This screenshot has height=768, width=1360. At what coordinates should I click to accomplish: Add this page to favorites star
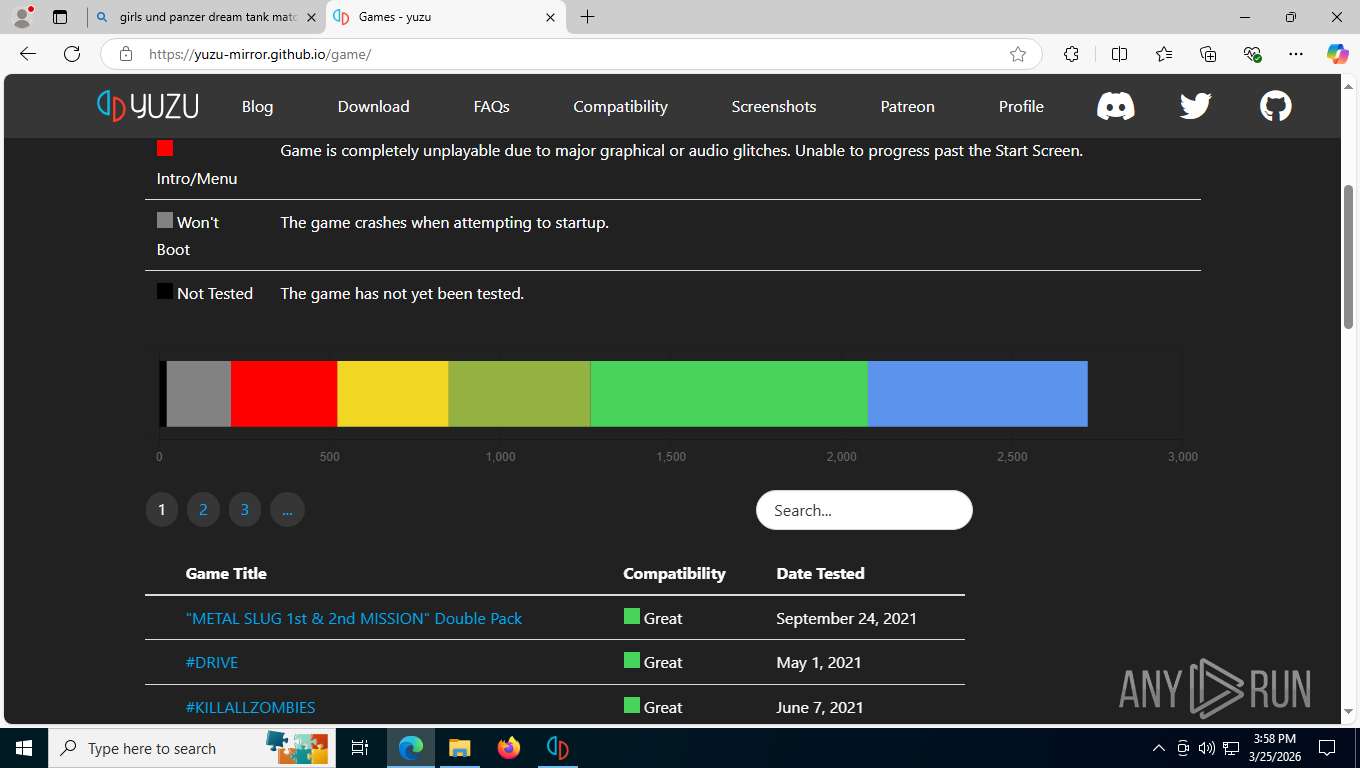(x=1018, y=54)
